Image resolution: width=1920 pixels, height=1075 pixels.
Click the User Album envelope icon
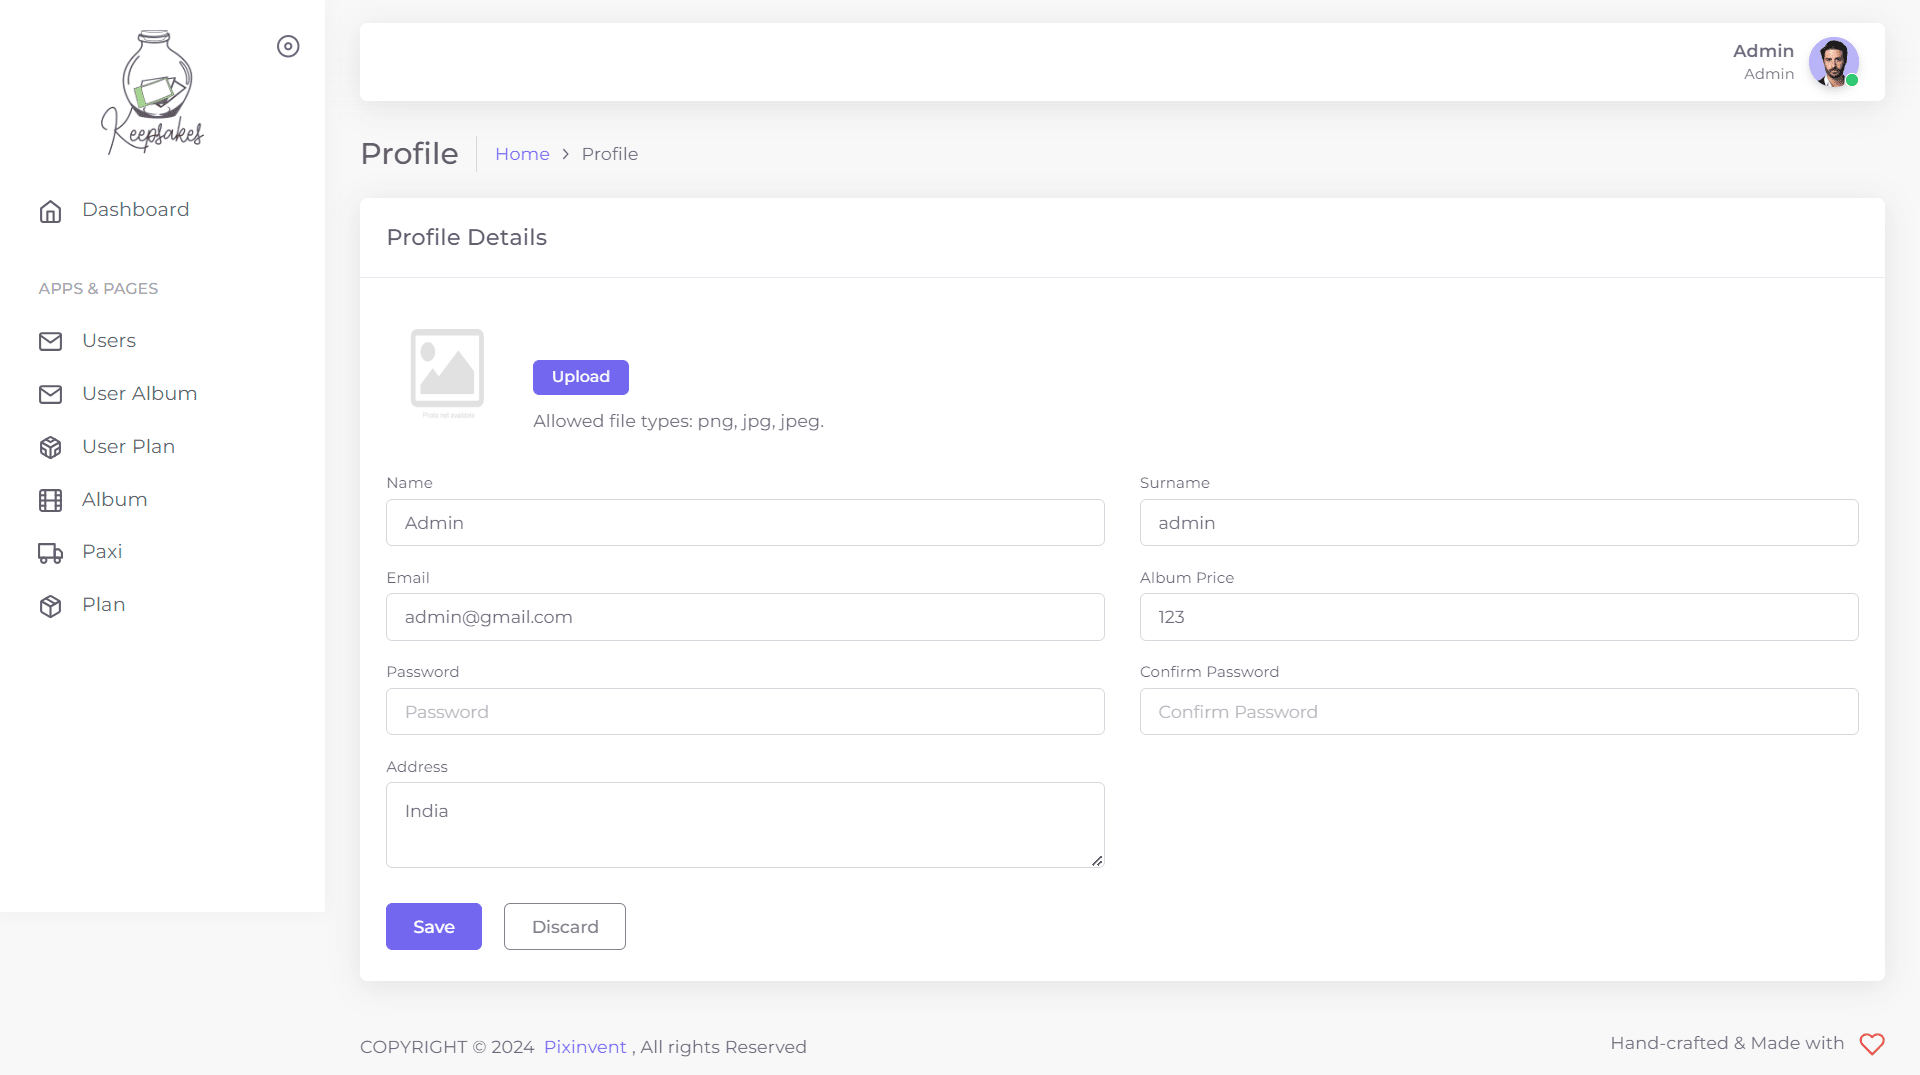tap(50, 395)
